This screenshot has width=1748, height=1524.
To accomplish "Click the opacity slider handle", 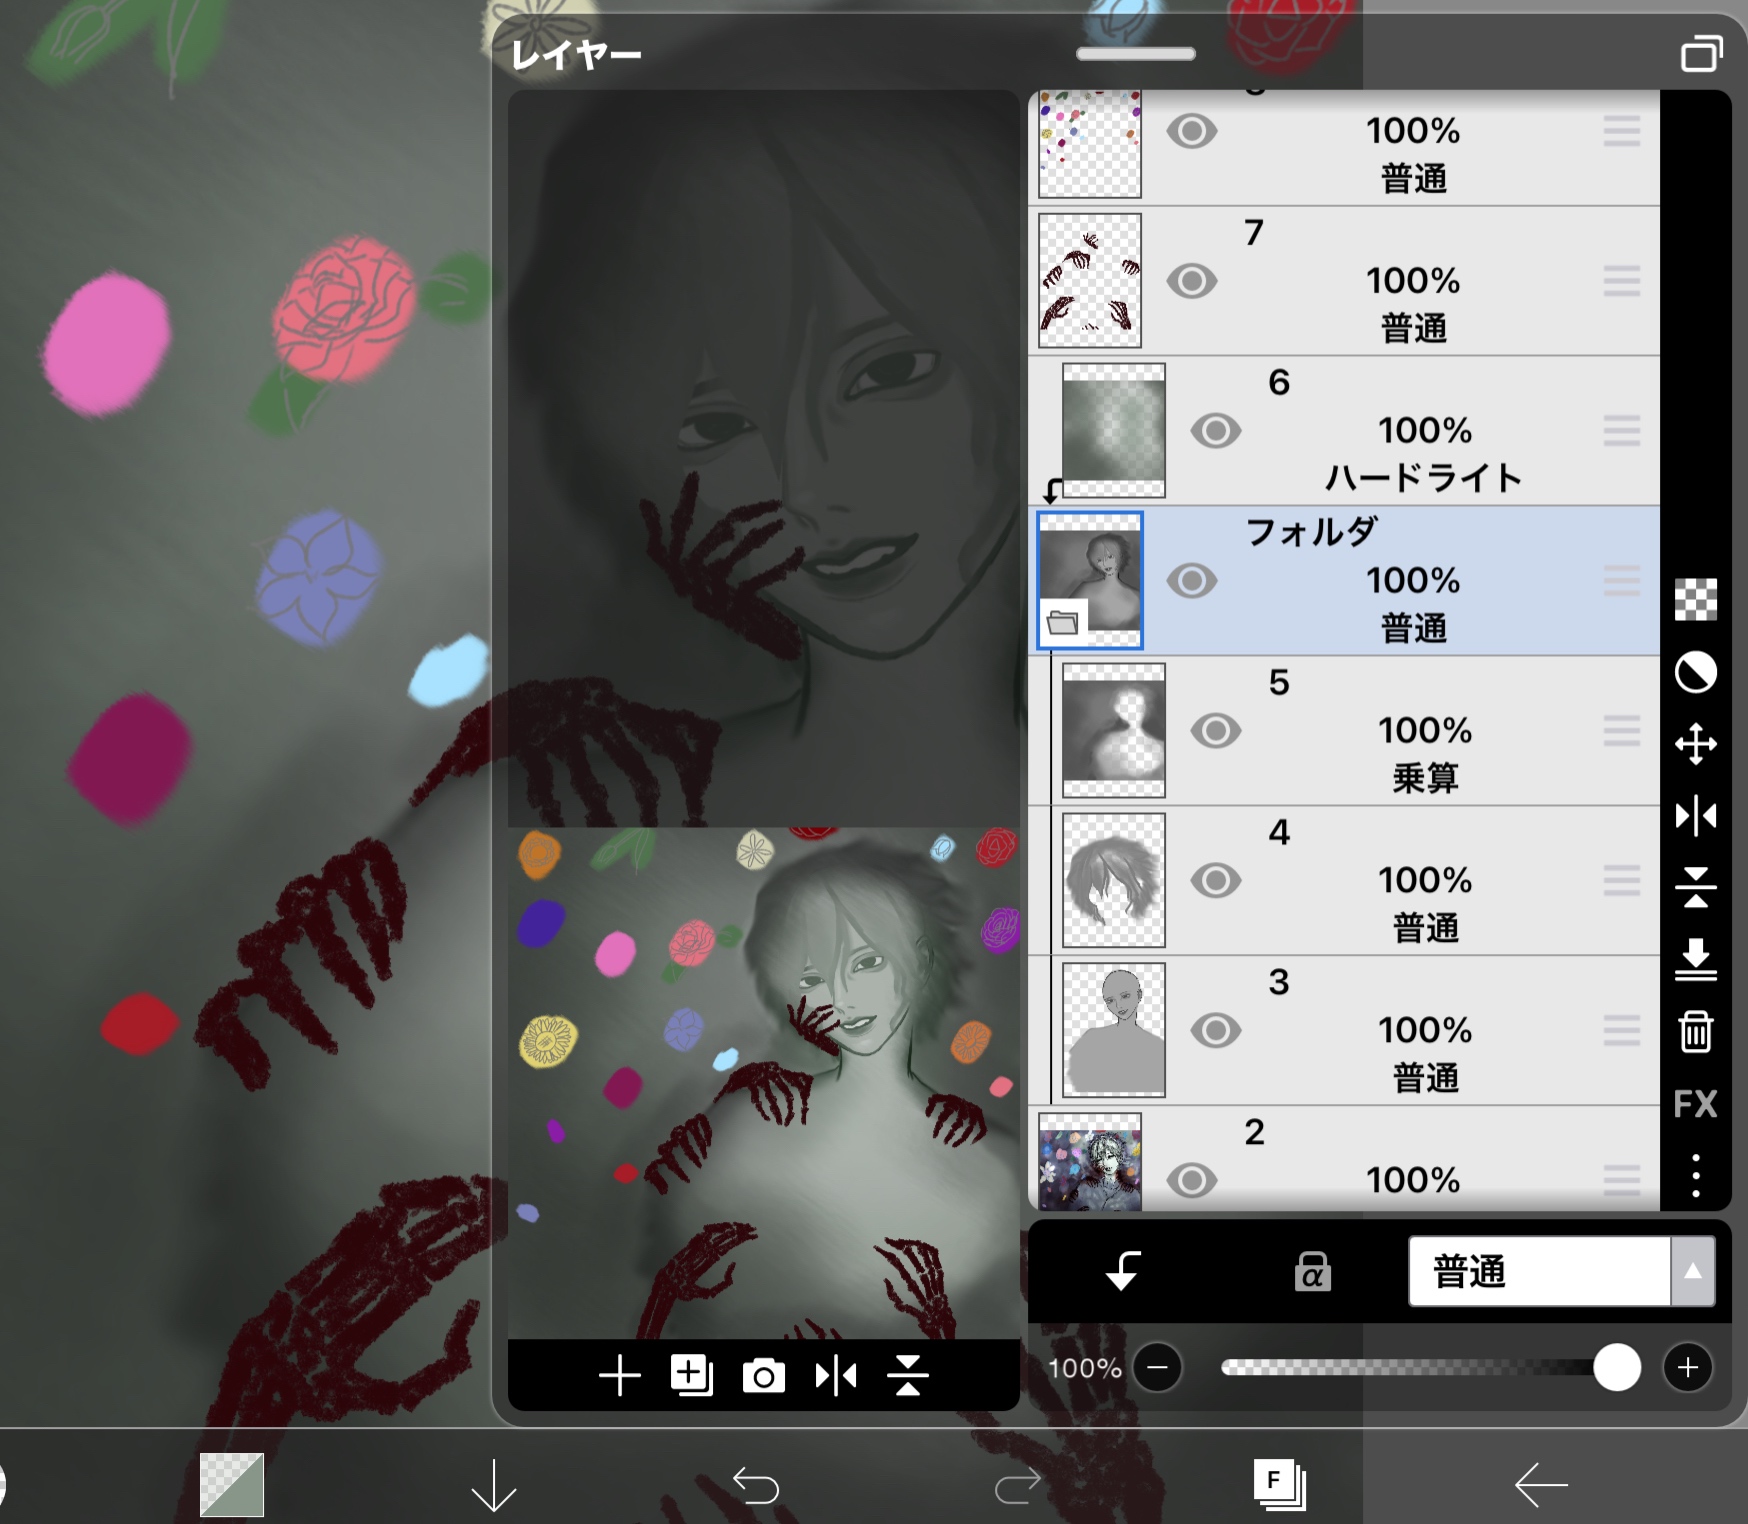I will pos(1616,1367).
